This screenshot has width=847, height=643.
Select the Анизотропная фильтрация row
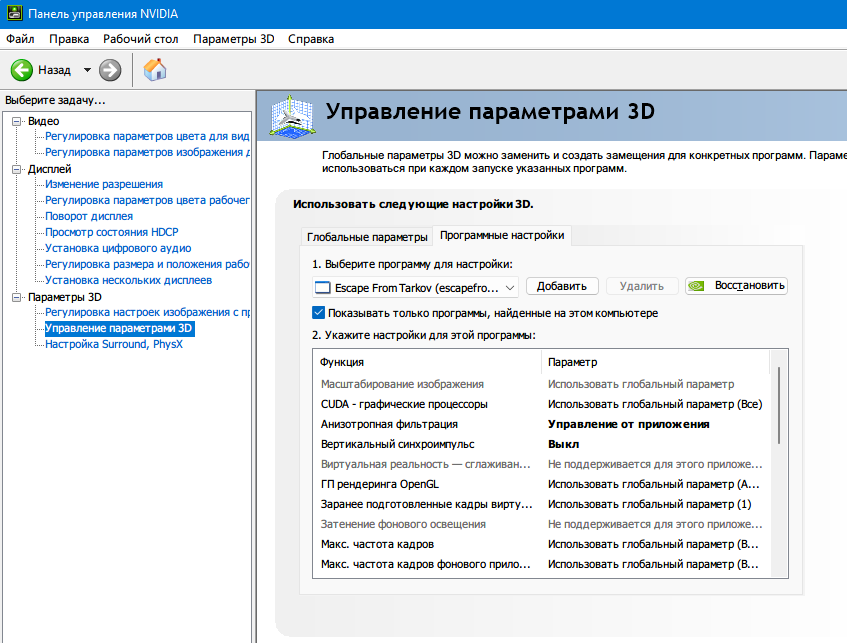pos(541,424)
